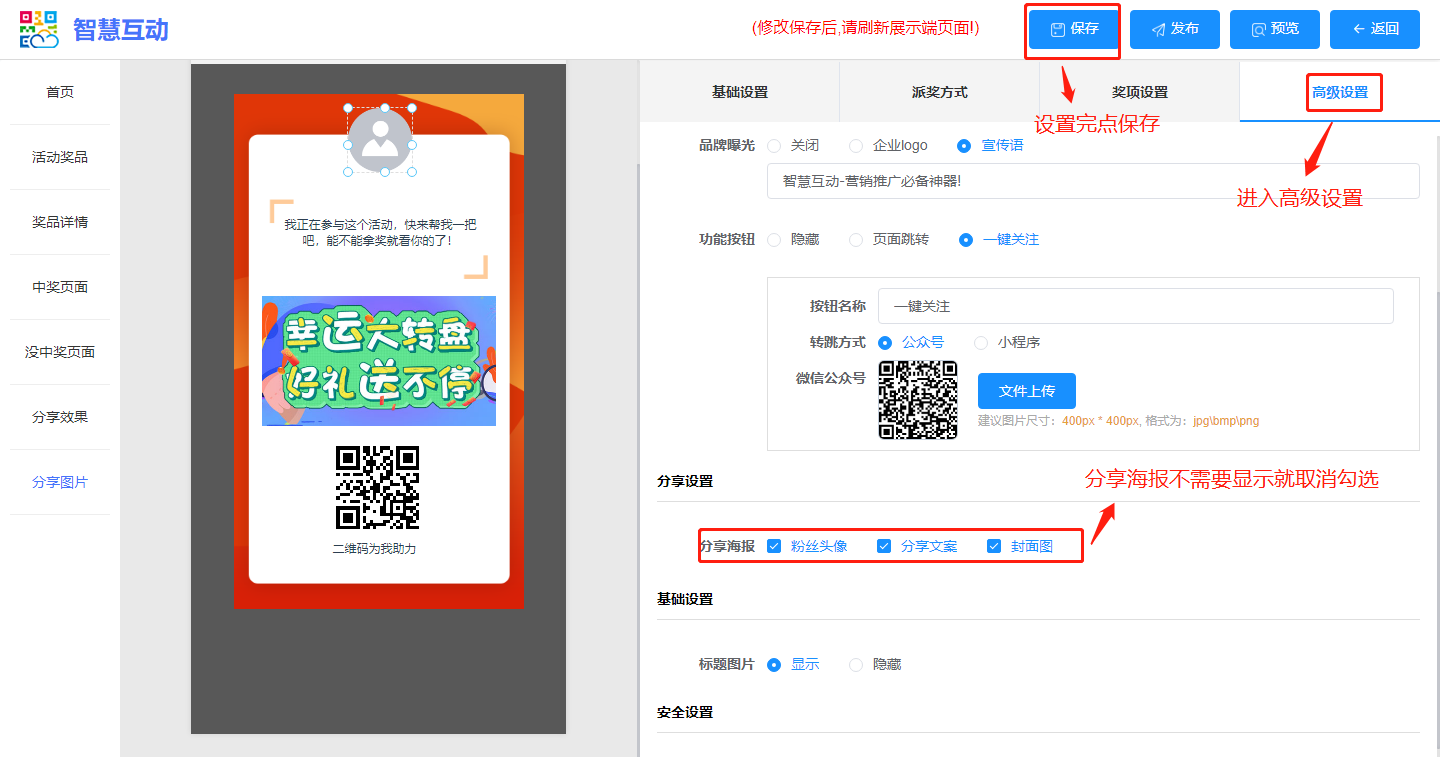Toggle the 封面图 checkbox
1440x757 pixels.
coord(994,546)
